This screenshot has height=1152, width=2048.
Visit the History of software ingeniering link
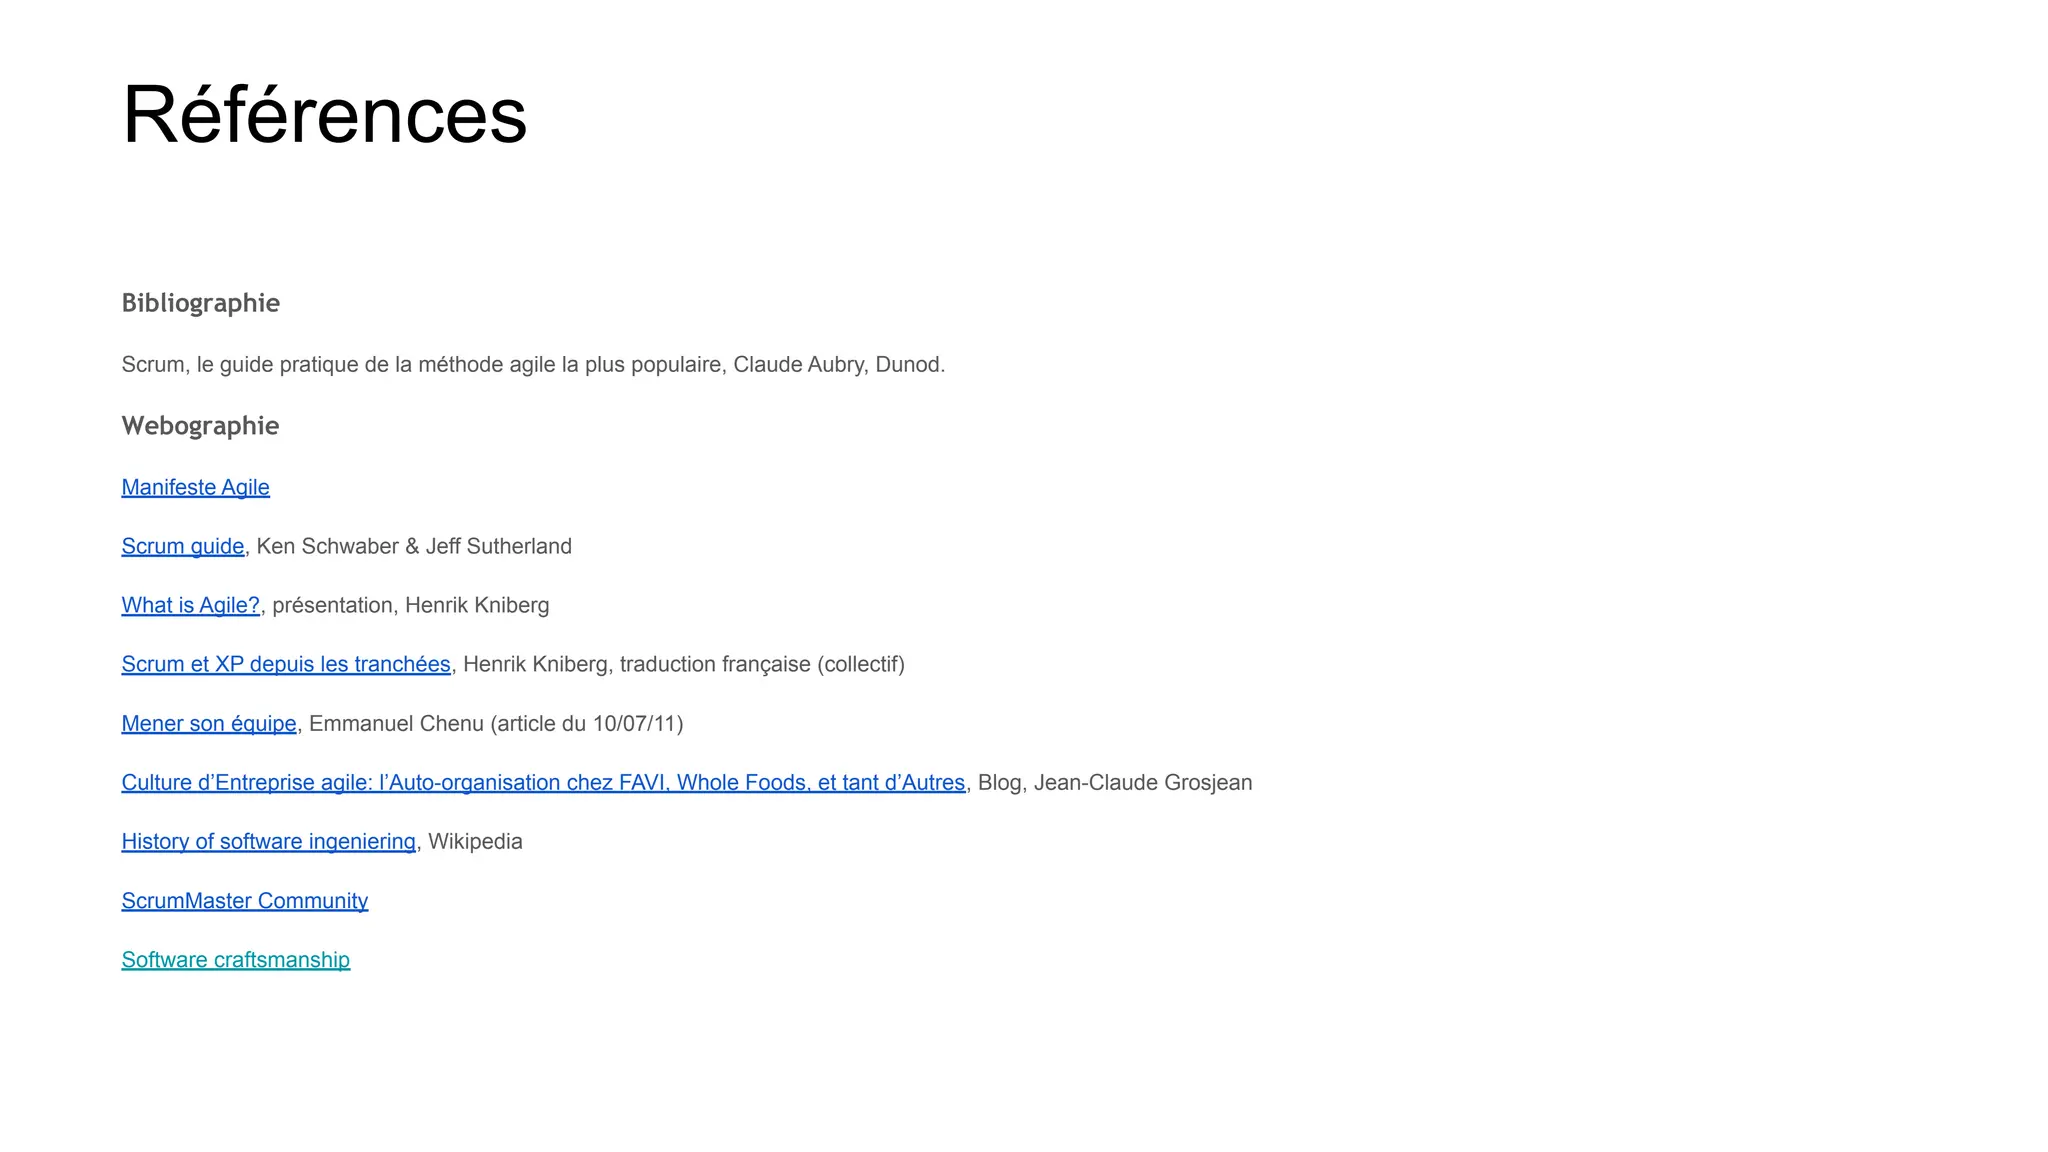pyautogui.click(x=268, y=841)
